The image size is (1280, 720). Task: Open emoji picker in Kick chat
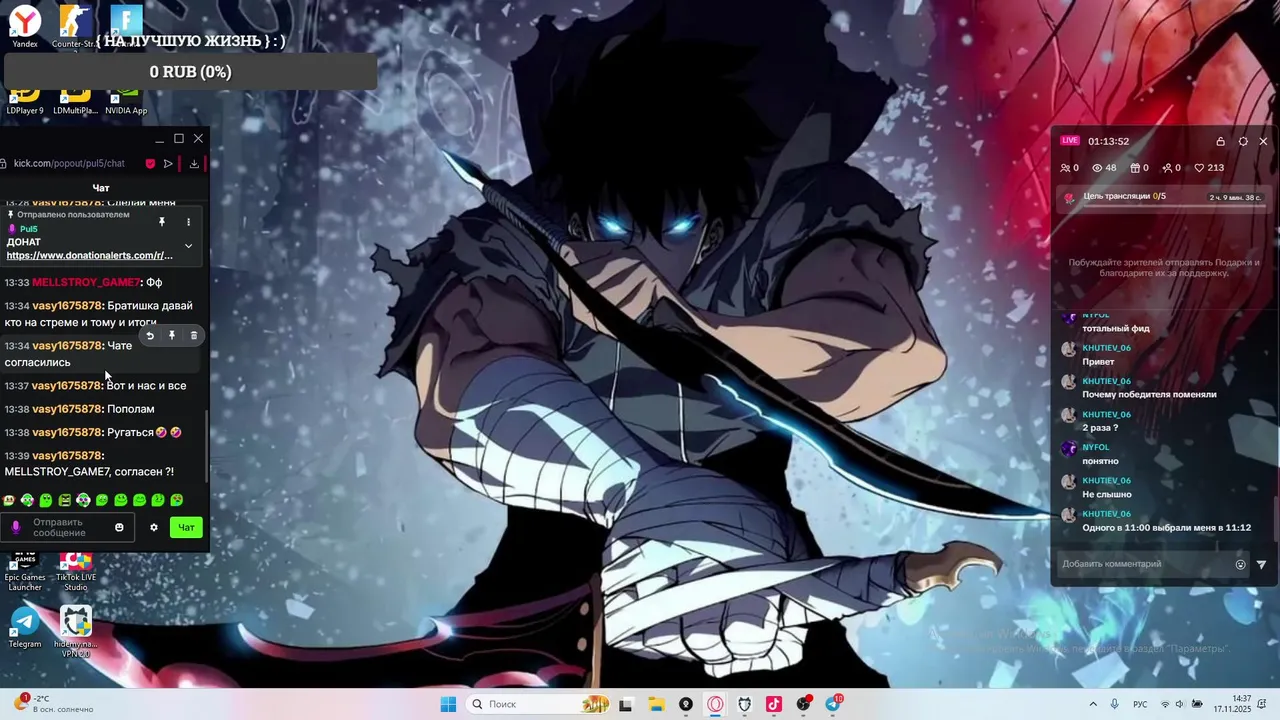click(x=119, y=527)
